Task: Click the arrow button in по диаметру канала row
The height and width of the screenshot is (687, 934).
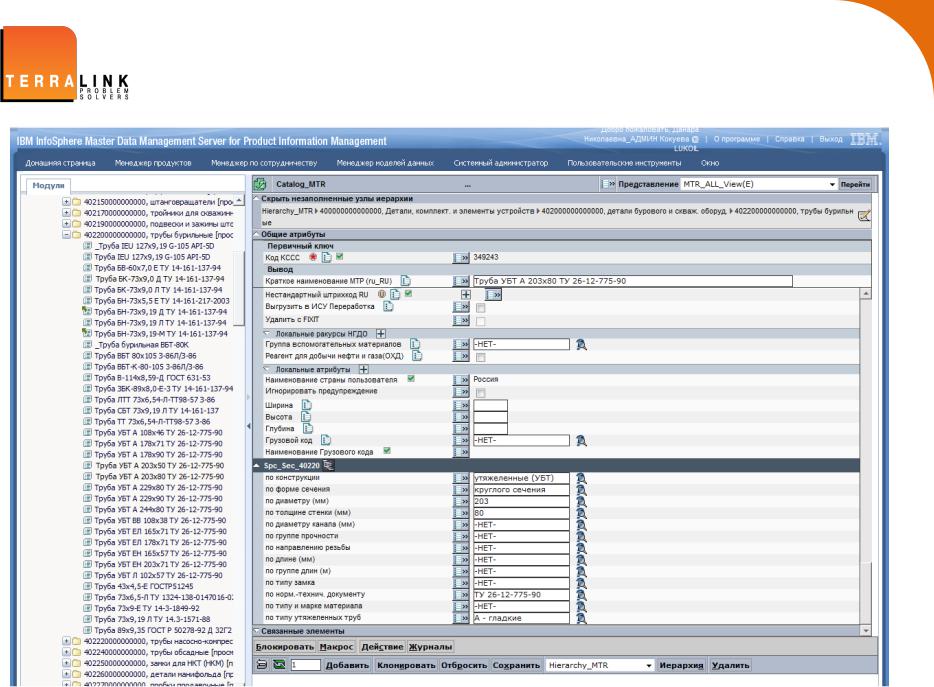Action: pyautogui.click(x=461, y=525)
